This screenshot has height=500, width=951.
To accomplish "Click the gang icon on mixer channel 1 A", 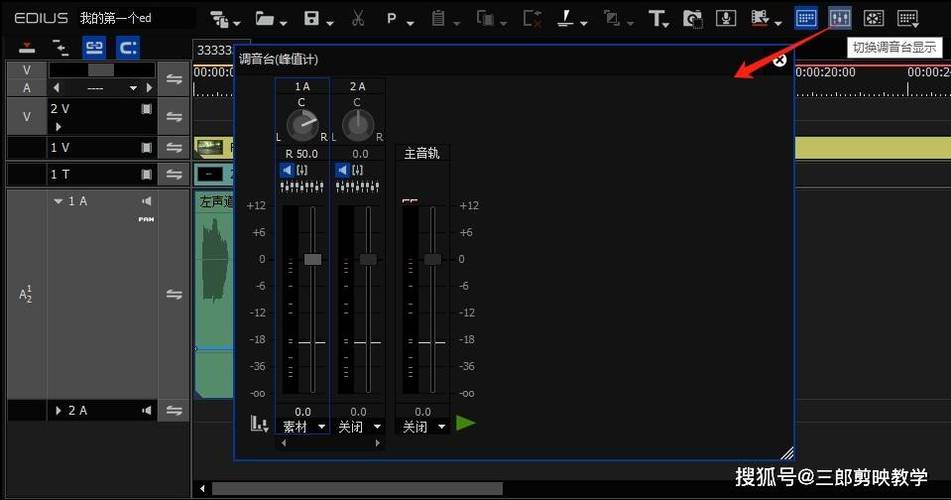I will tap(302, 171).
